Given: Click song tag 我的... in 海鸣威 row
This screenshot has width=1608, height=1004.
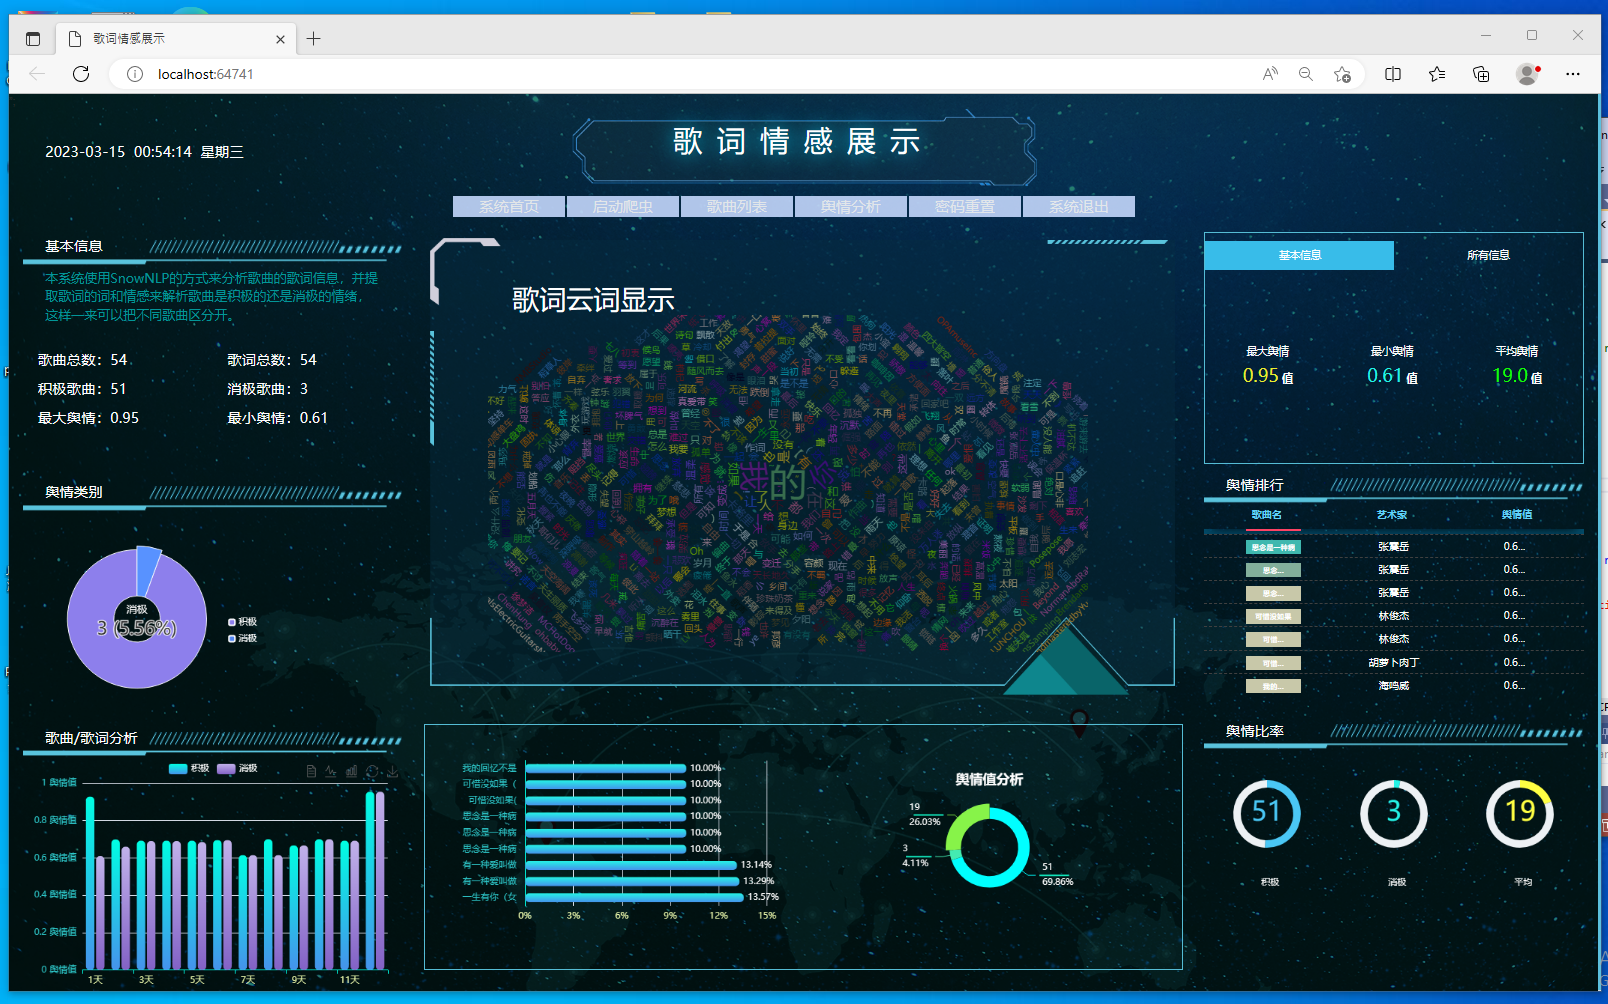Looking at the screenshot, I should pos(1273,686).
